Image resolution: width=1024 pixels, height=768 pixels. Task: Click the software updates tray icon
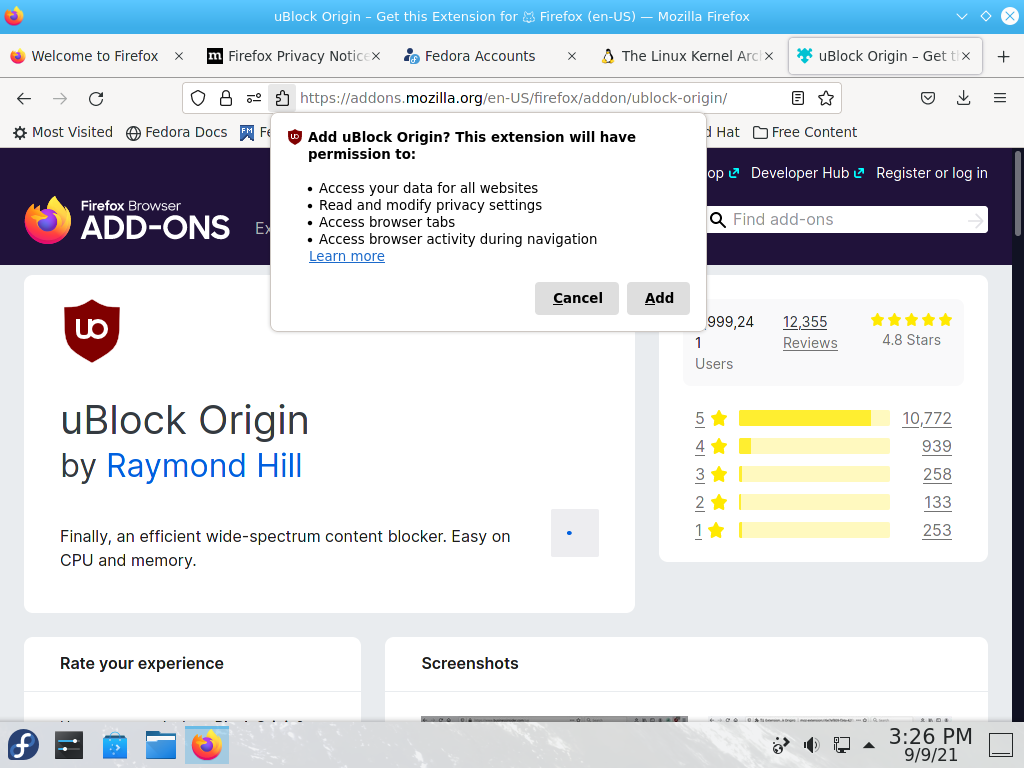[x=780, y=745]
